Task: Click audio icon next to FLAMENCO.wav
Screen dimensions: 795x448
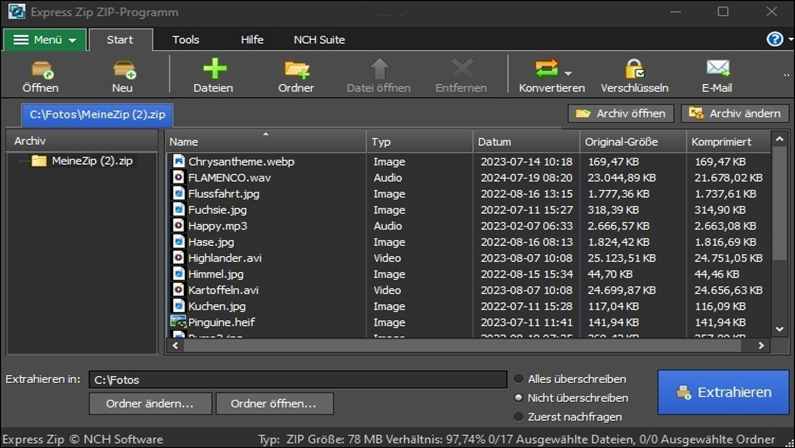Action: click(178, 177)
